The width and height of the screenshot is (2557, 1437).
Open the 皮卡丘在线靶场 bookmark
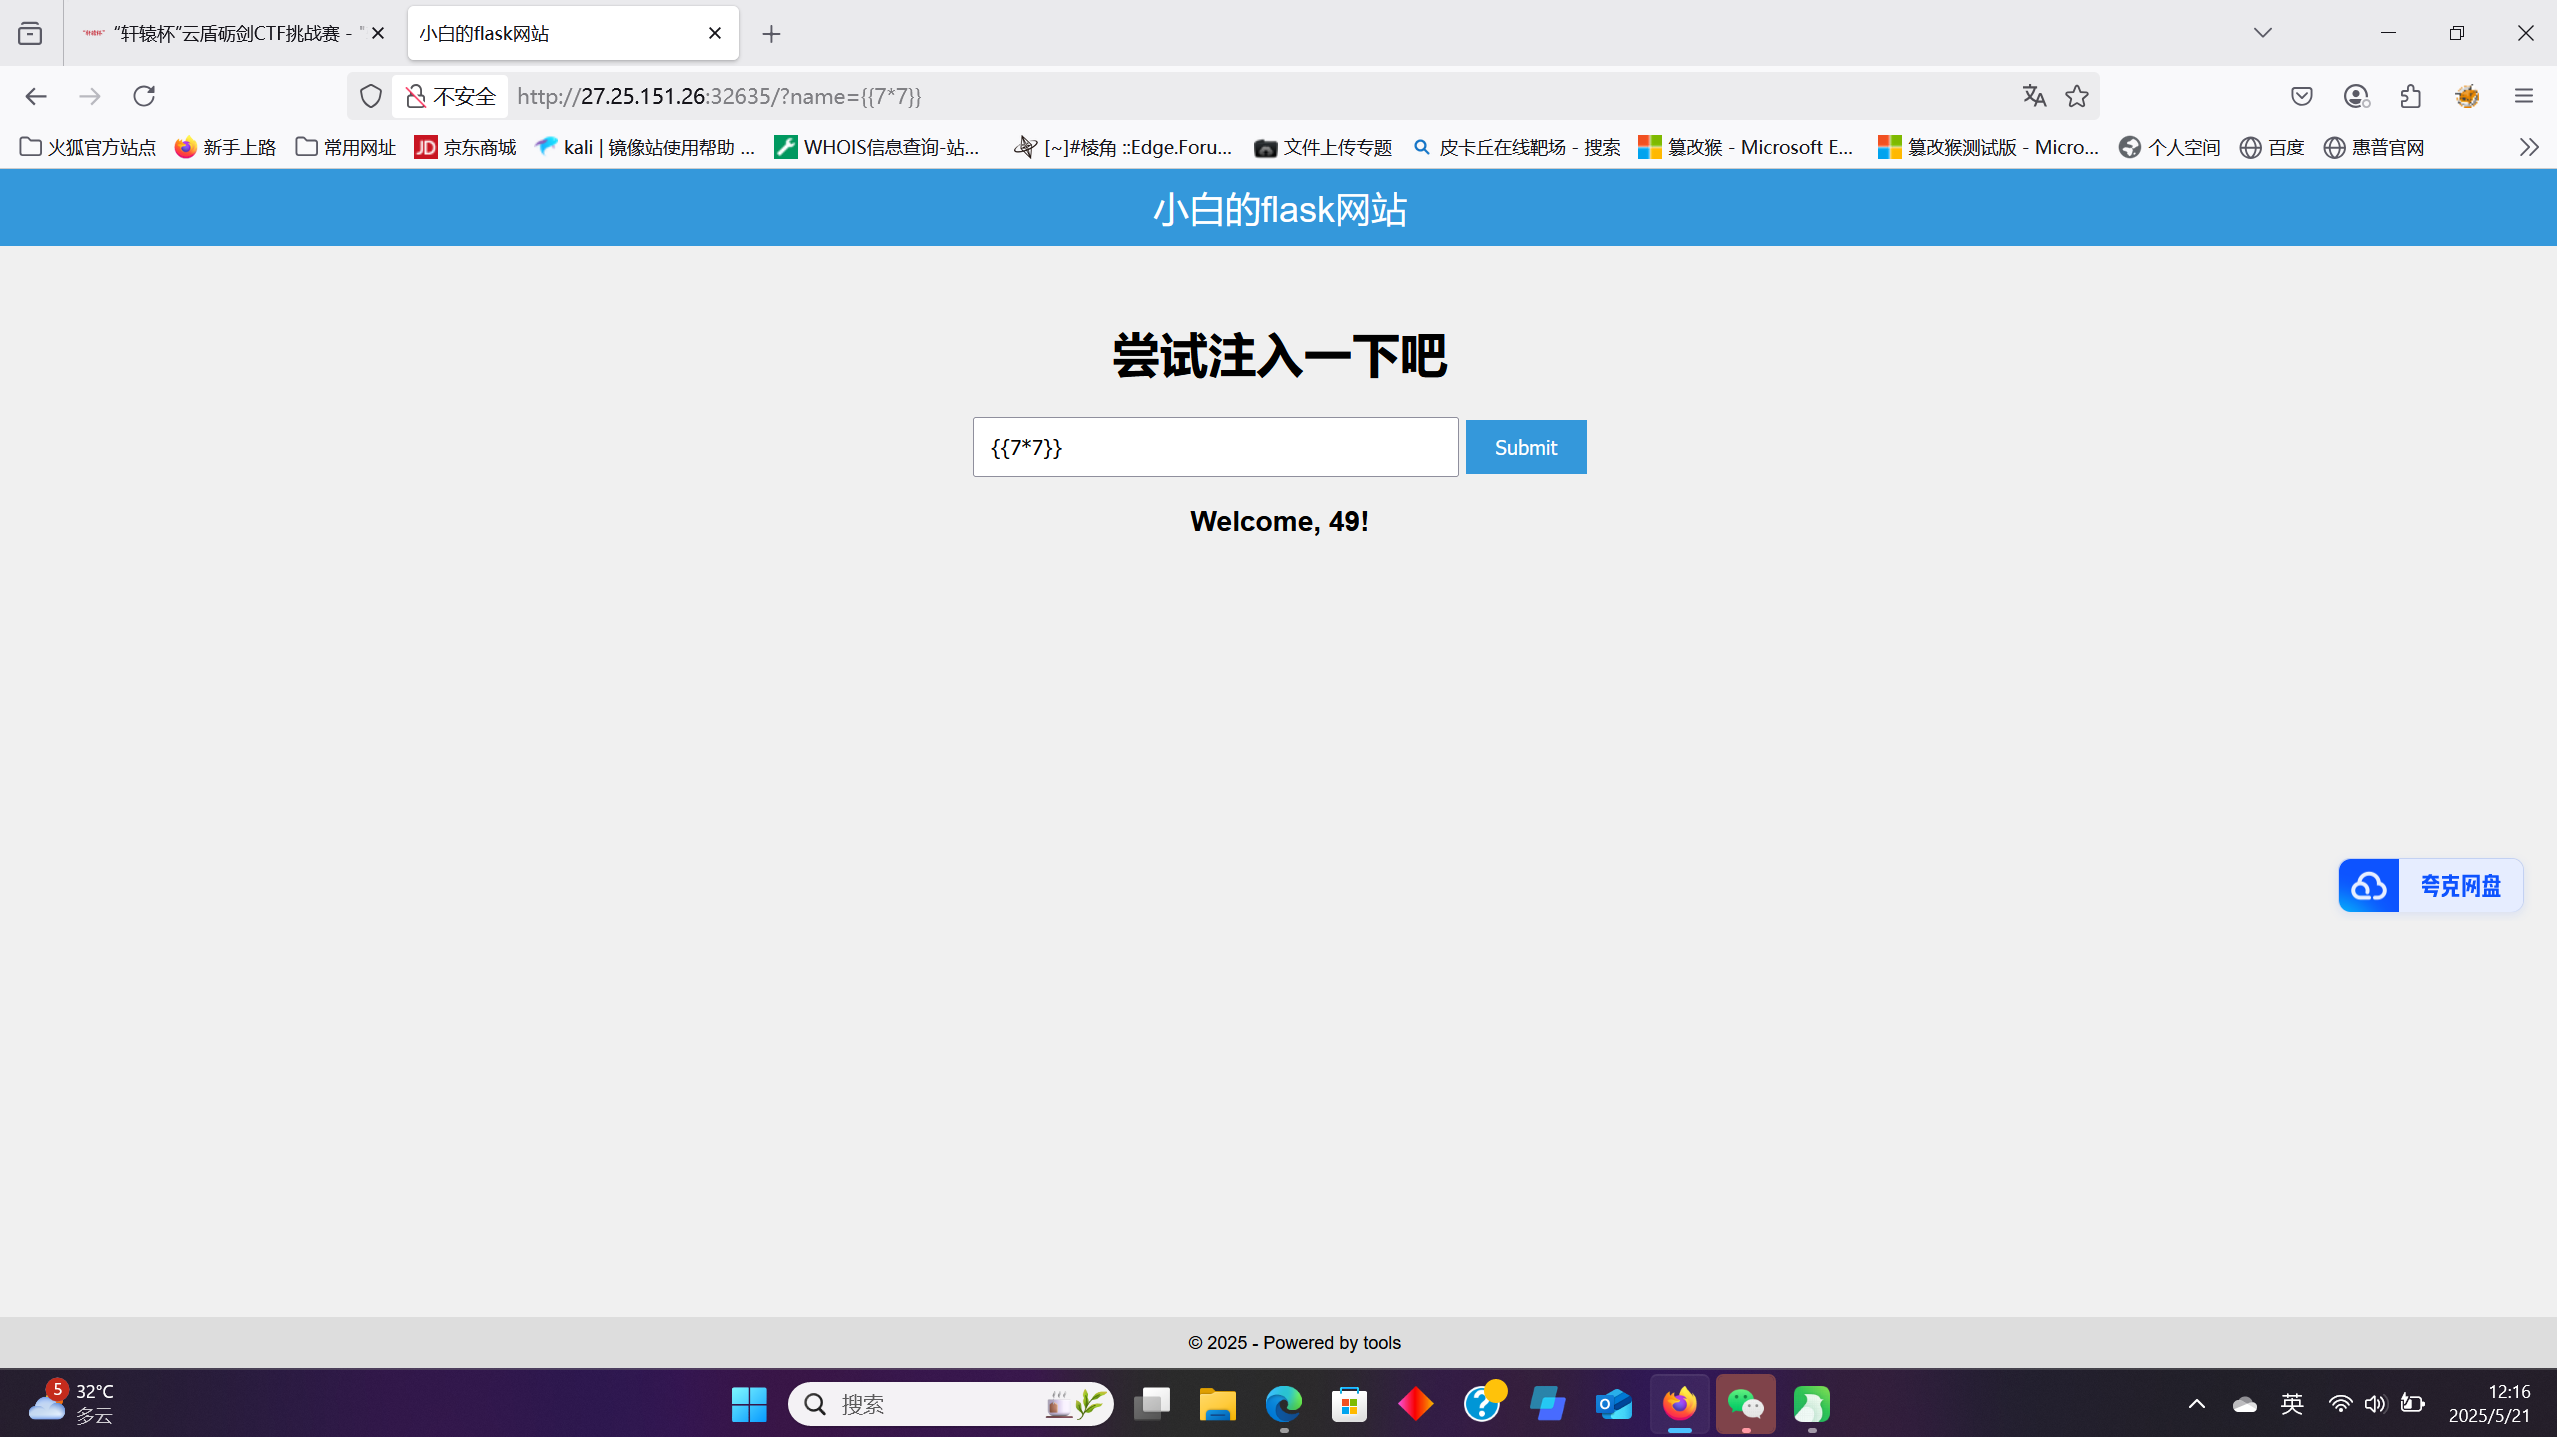point(1517,148)
